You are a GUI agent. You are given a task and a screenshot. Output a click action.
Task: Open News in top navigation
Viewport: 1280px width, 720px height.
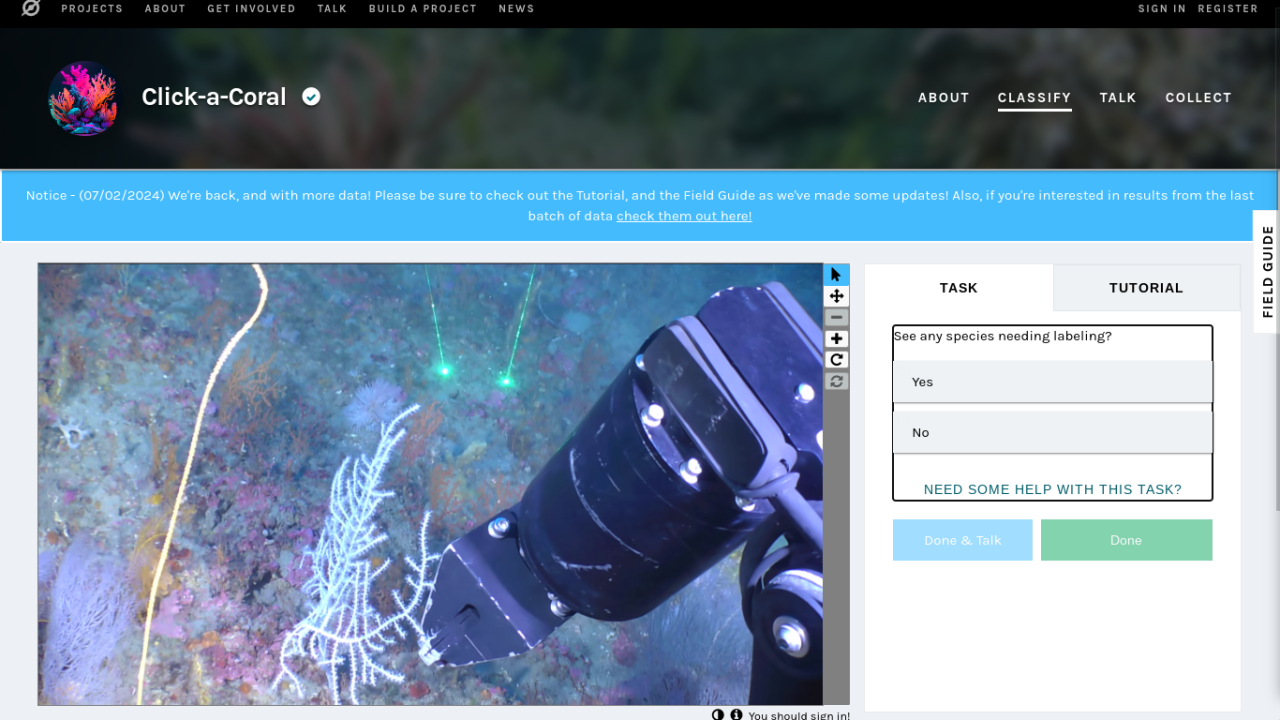coord(516,8)
